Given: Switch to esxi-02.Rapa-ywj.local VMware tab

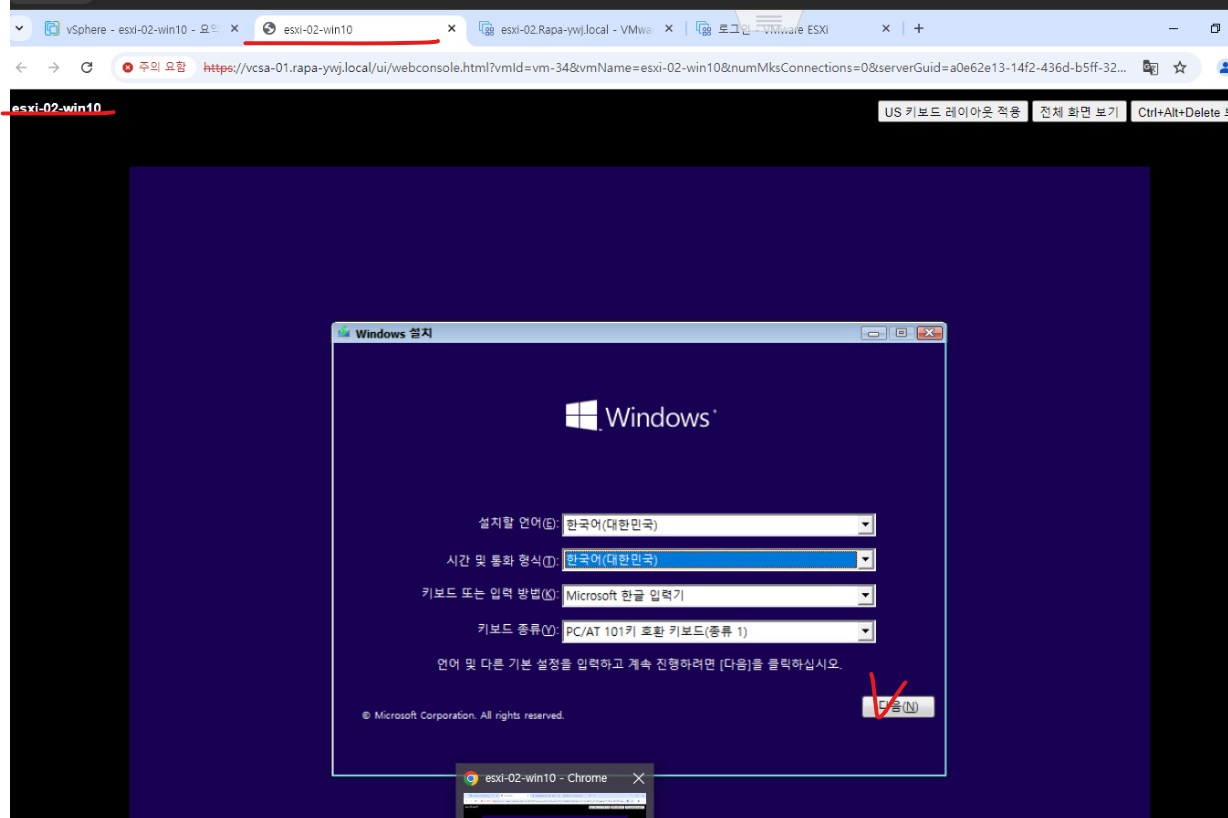Looking at the screenshot, I should (574, 29).
